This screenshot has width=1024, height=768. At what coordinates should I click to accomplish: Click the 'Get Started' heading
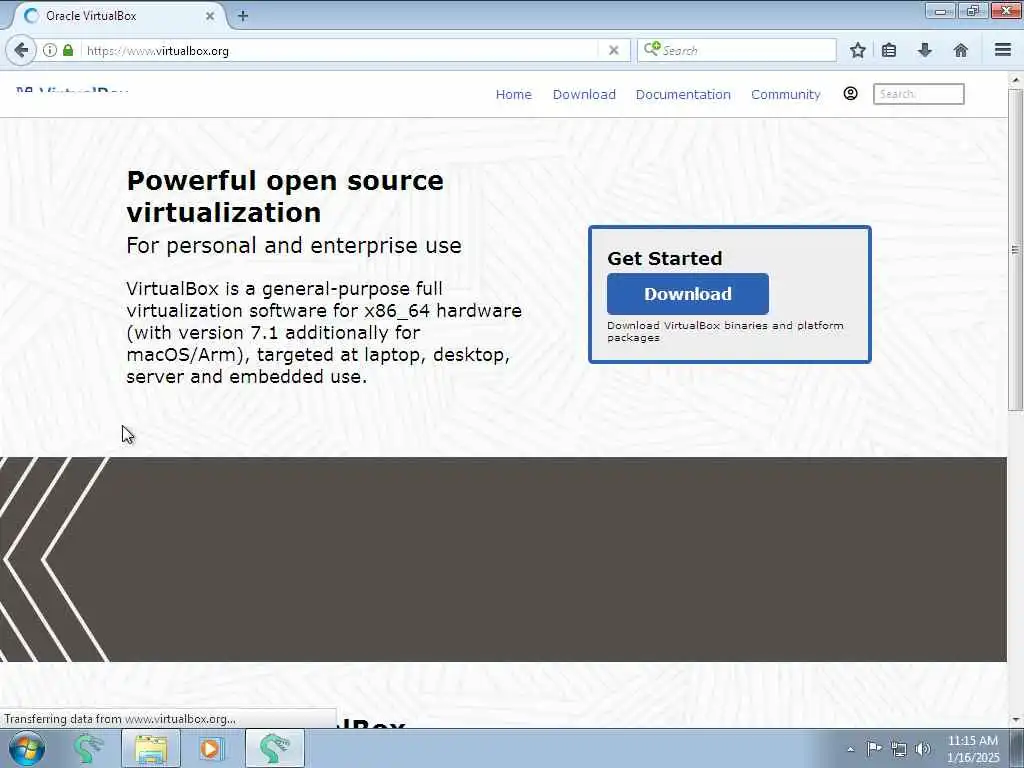click(665, 258)
